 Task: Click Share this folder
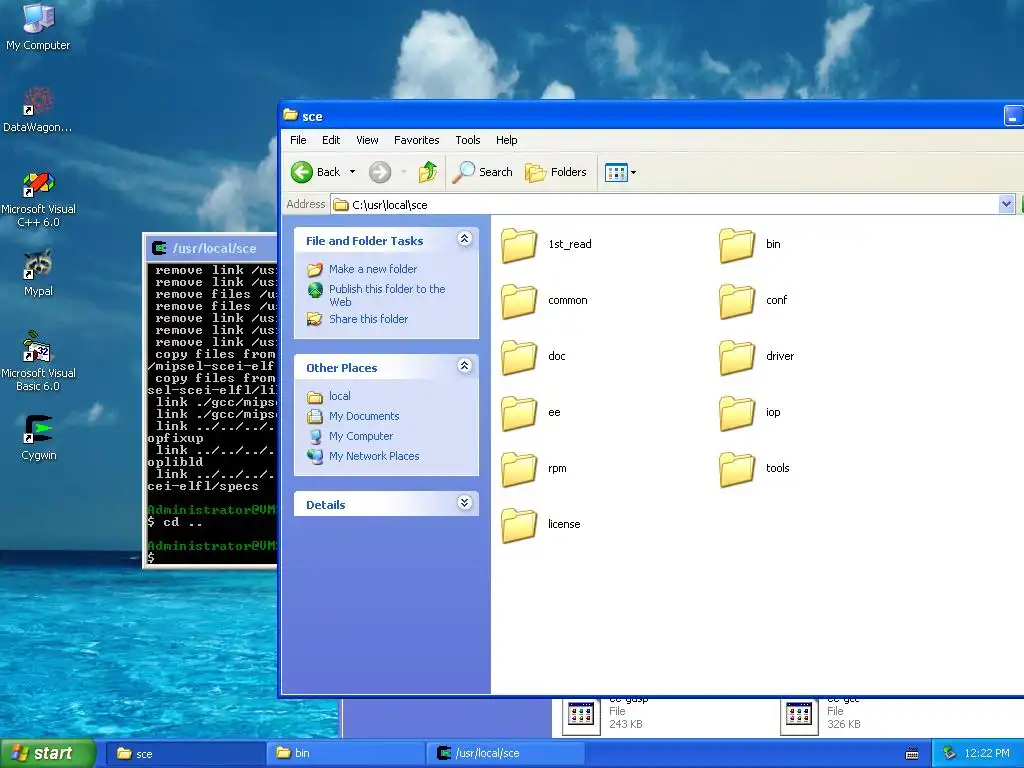[x=368, y=319]
